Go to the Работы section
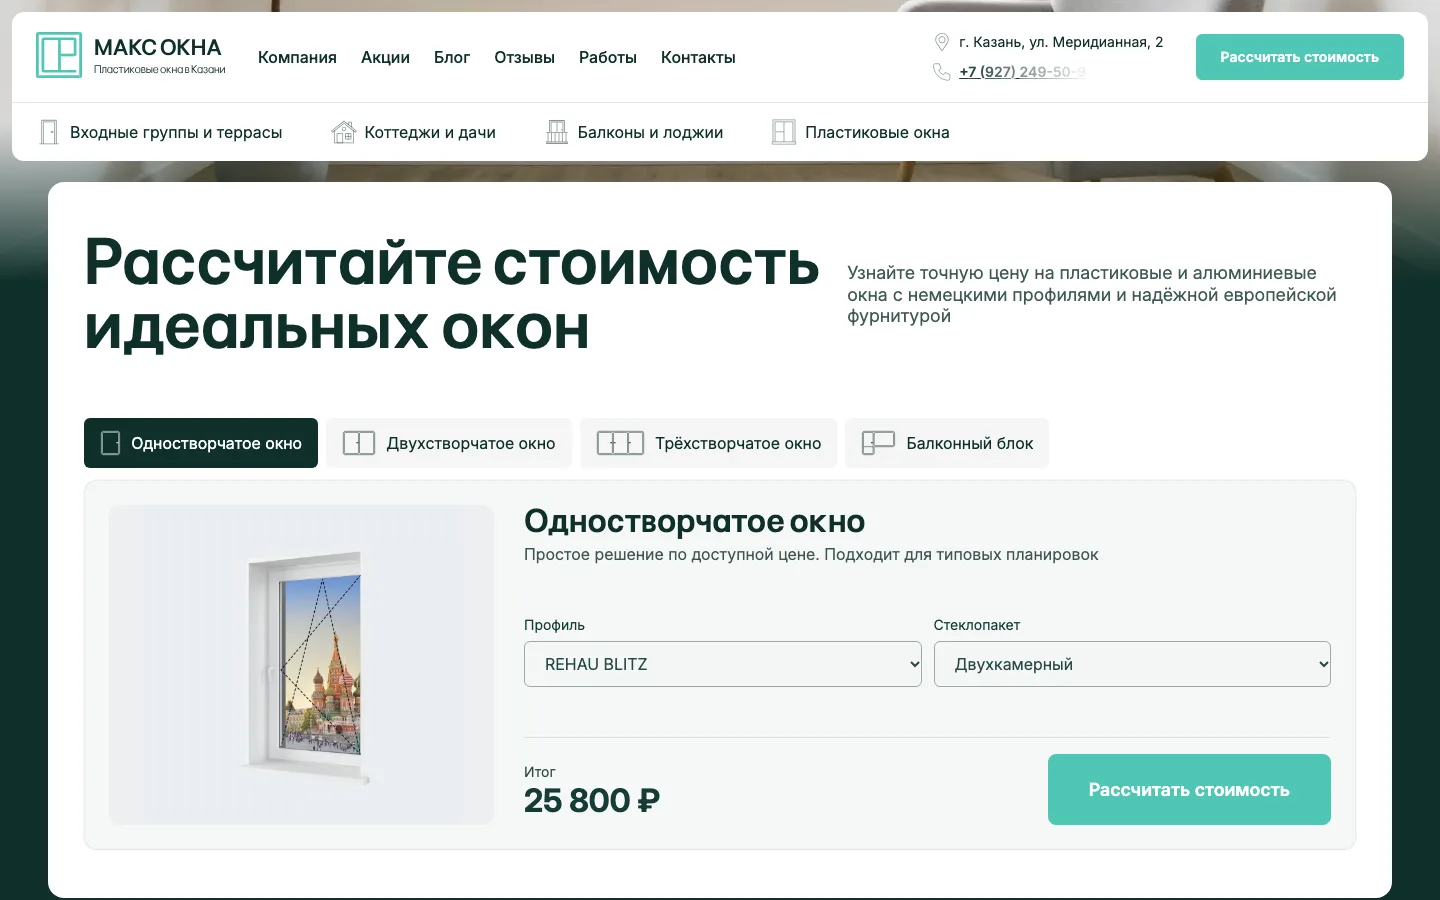This screenshot has width=1440, height=900. tap(608, 57)
